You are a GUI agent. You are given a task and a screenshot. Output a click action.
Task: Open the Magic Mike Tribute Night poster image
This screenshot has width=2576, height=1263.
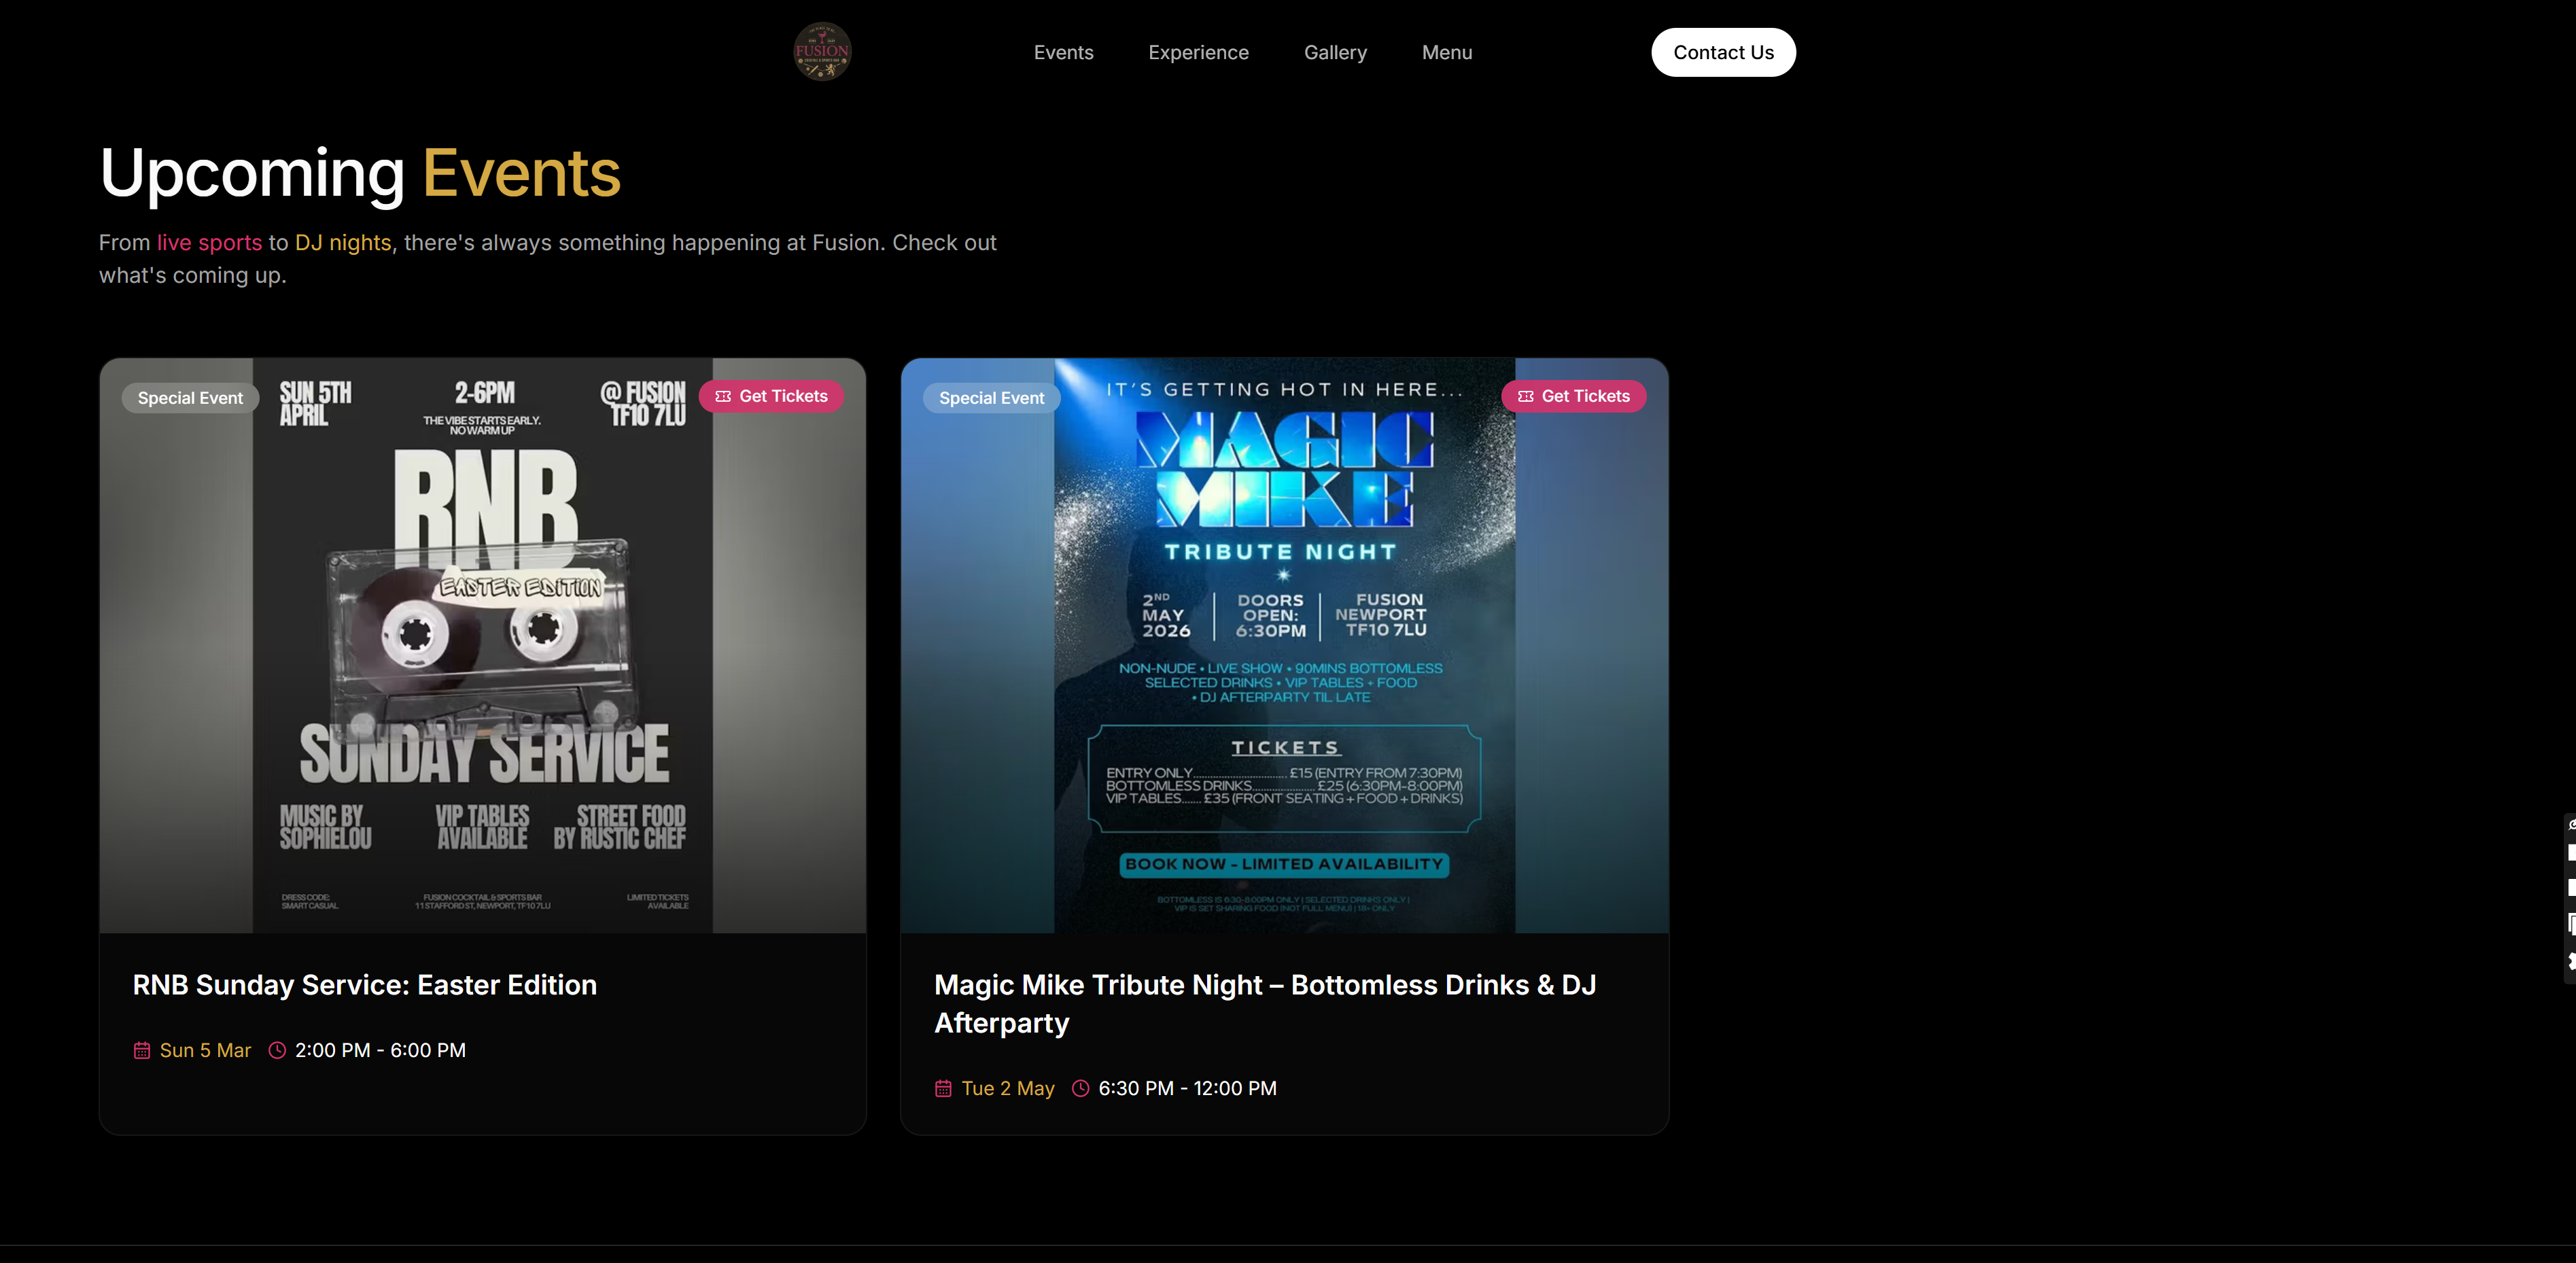[x=1284, y=645]
